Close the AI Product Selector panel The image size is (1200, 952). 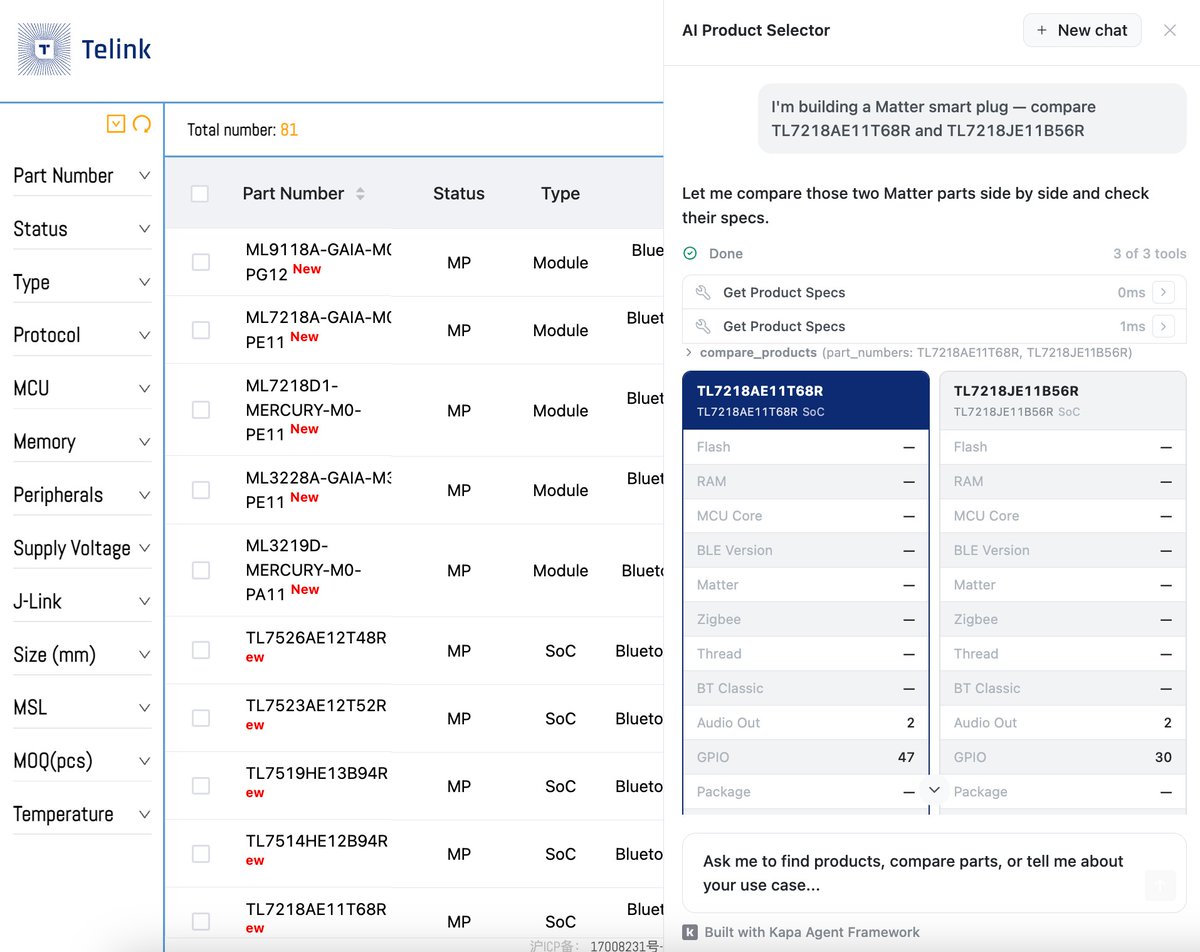(1170, 30)
